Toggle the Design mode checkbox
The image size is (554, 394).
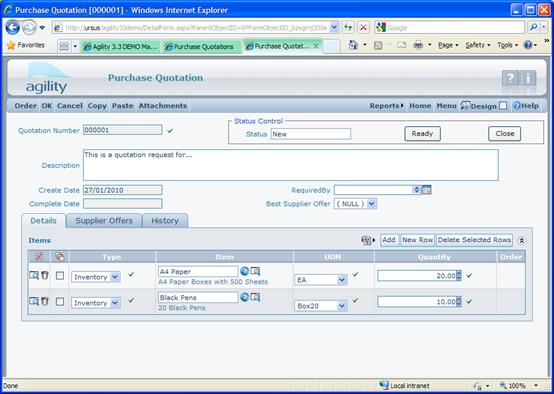pos(503,106)
